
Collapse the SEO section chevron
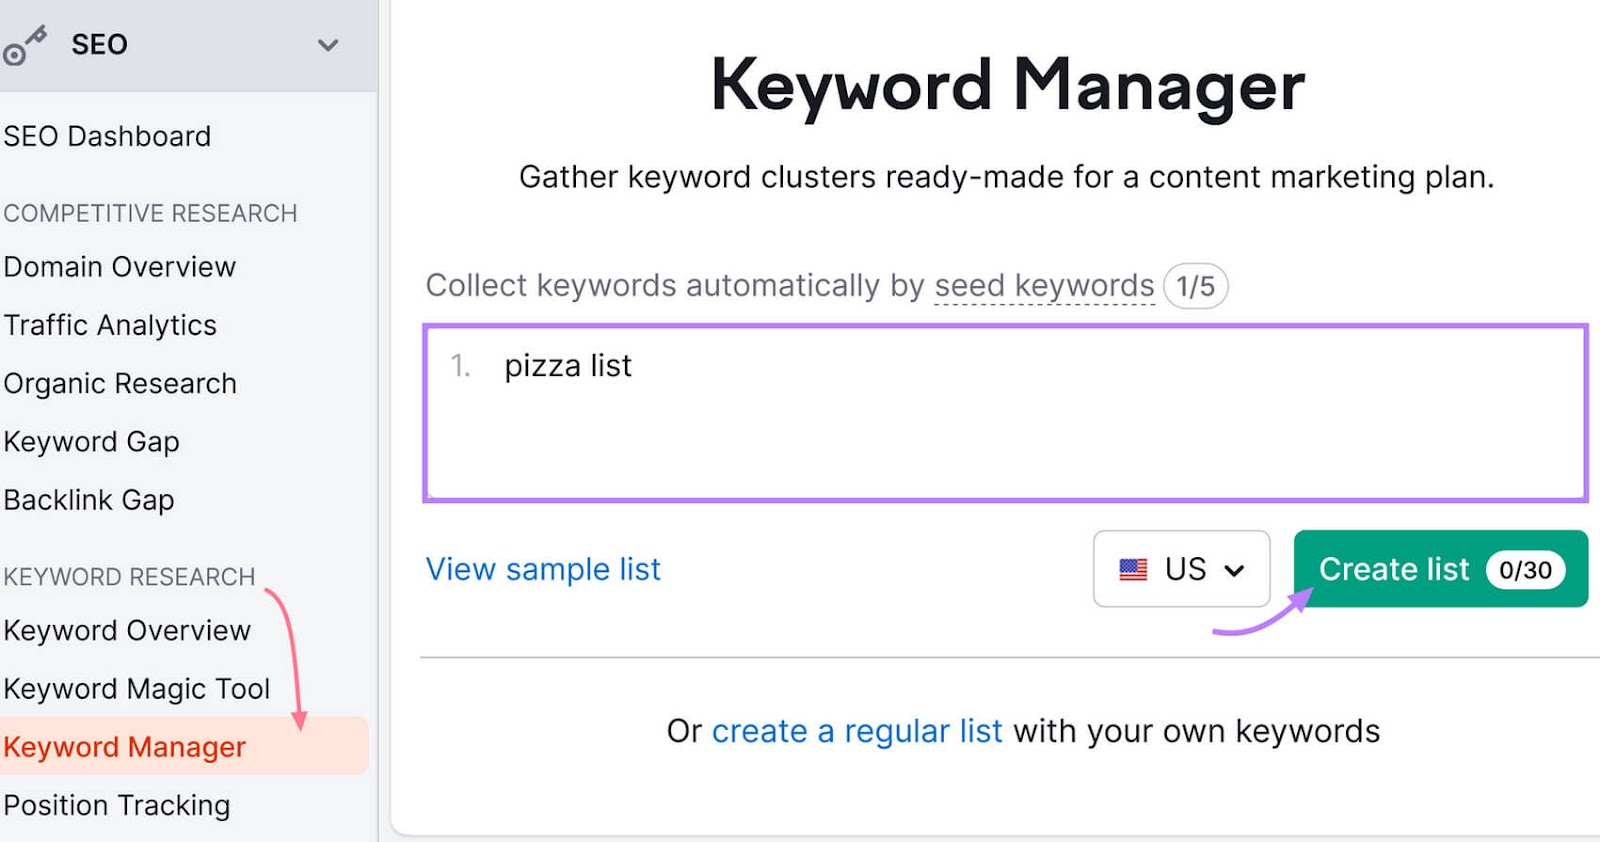click(x=328, y=44)
